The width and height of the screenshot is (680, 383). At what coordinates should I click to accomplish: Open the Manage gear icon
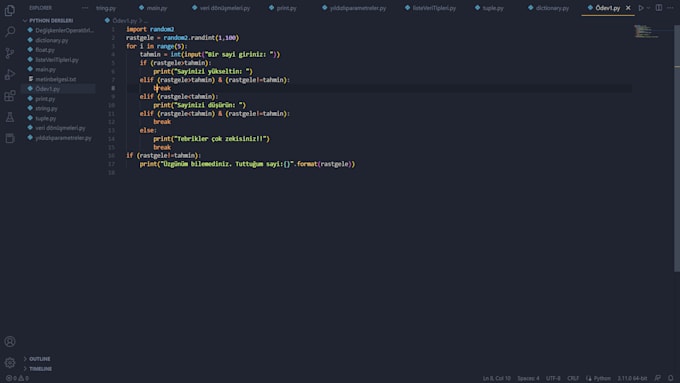10,363
